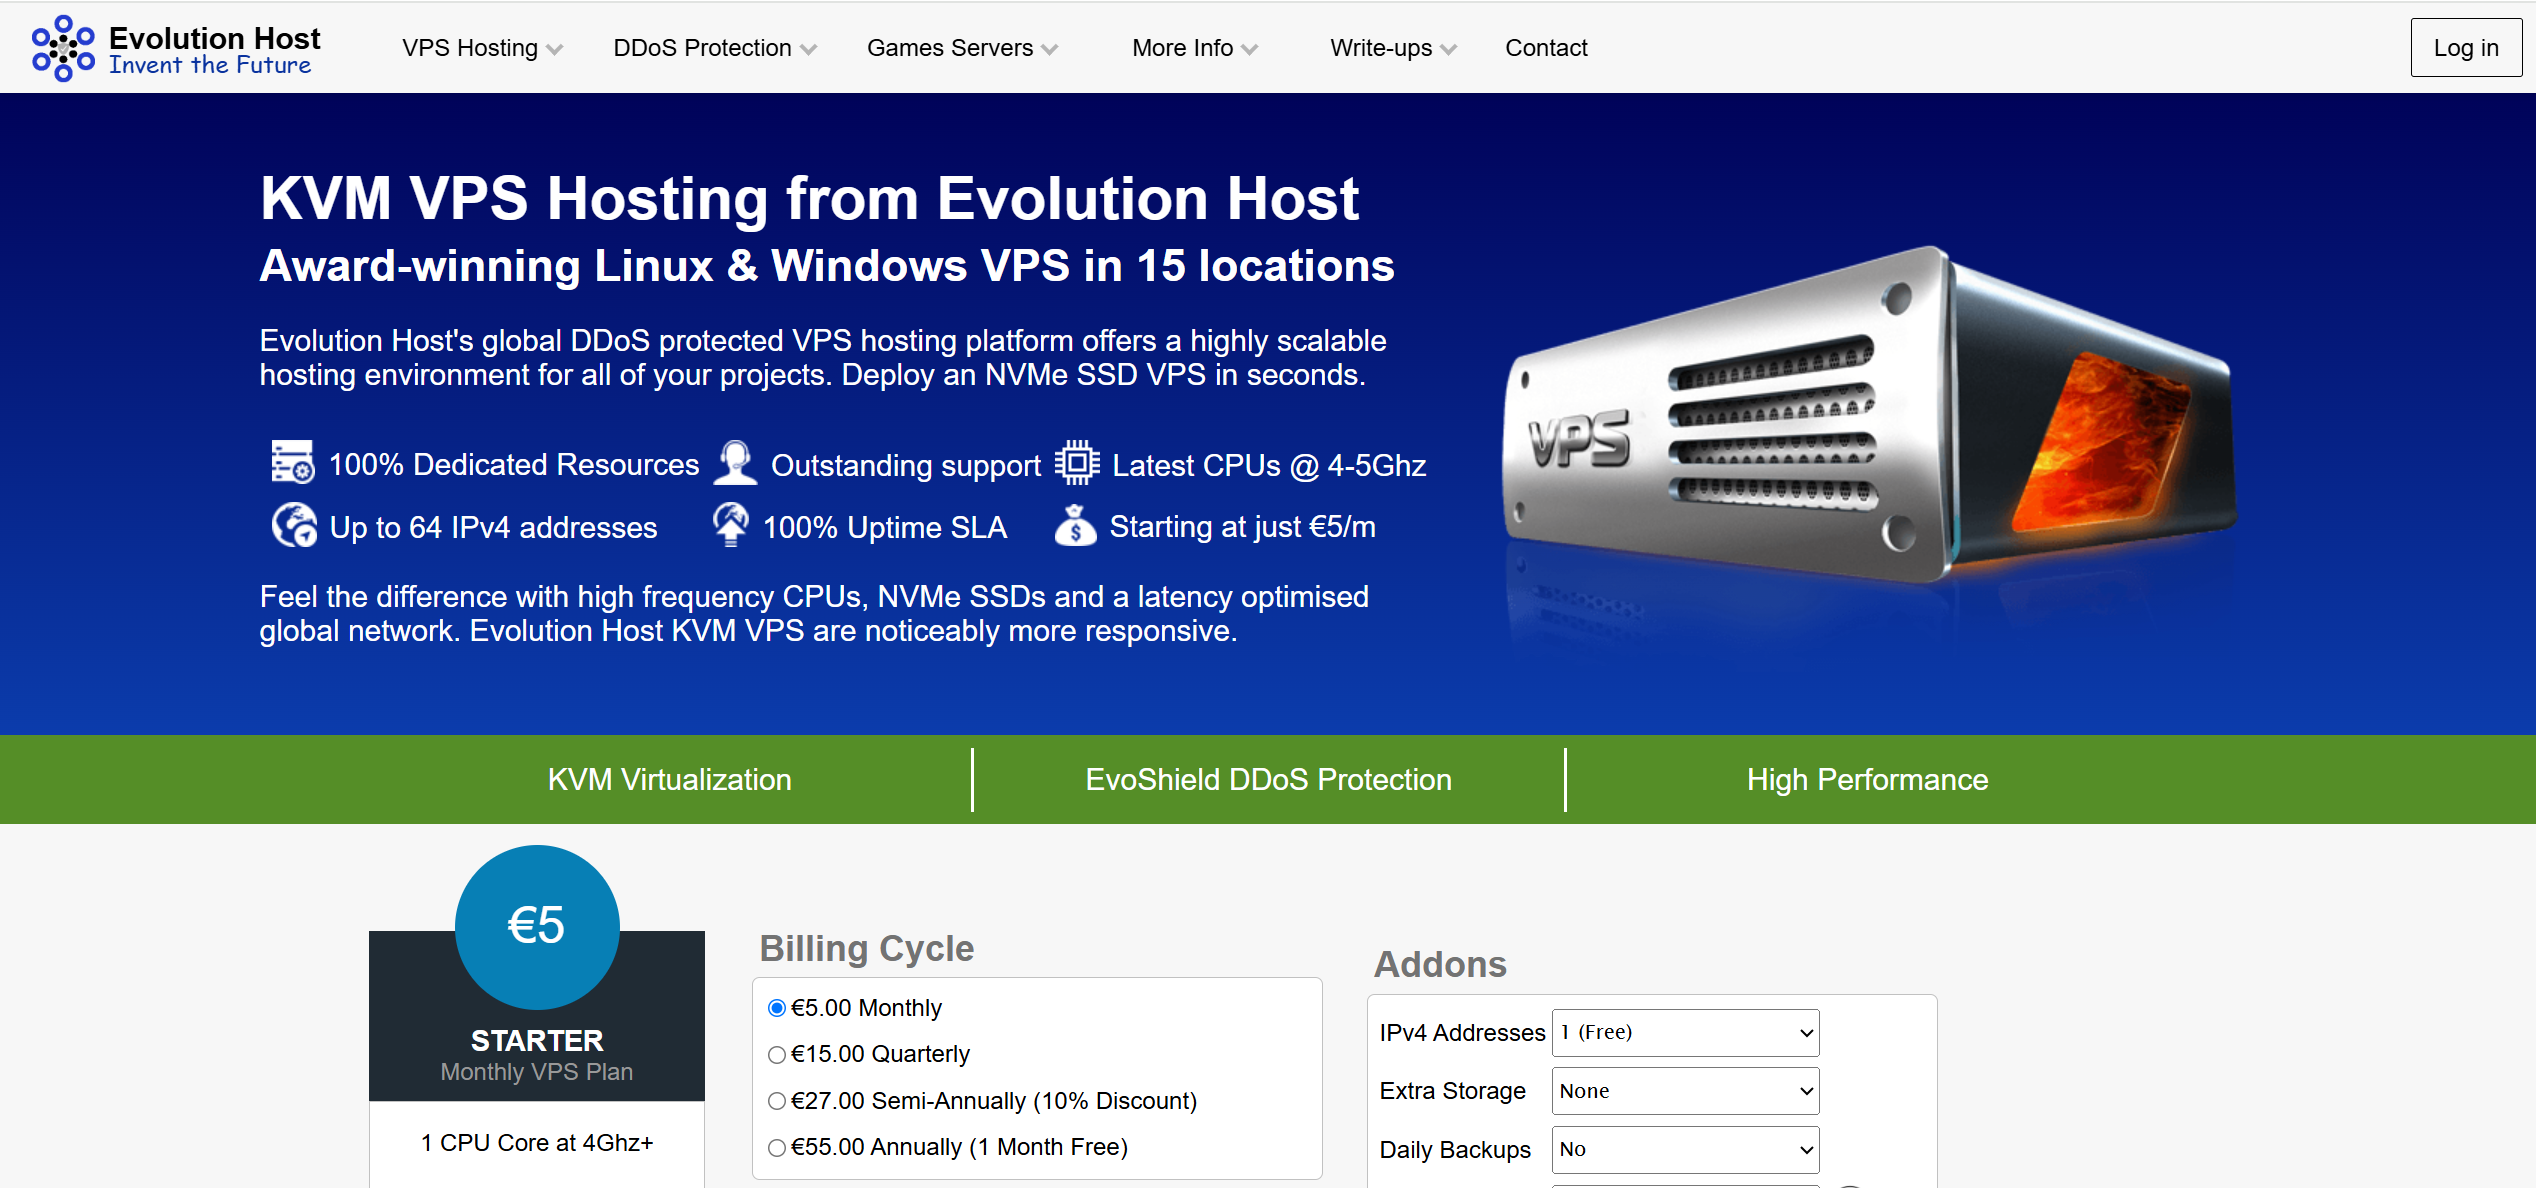Viewport: 2536px width, 1188px height.
Task: Expand the More Info menu
Action: pos(1195,48)
